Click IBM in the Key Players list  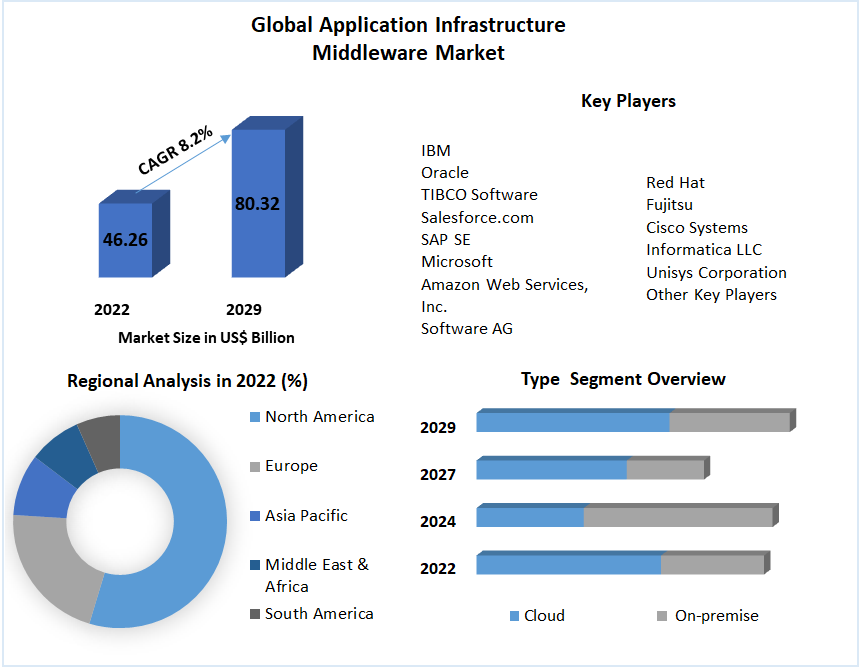(x=436, y=151)
